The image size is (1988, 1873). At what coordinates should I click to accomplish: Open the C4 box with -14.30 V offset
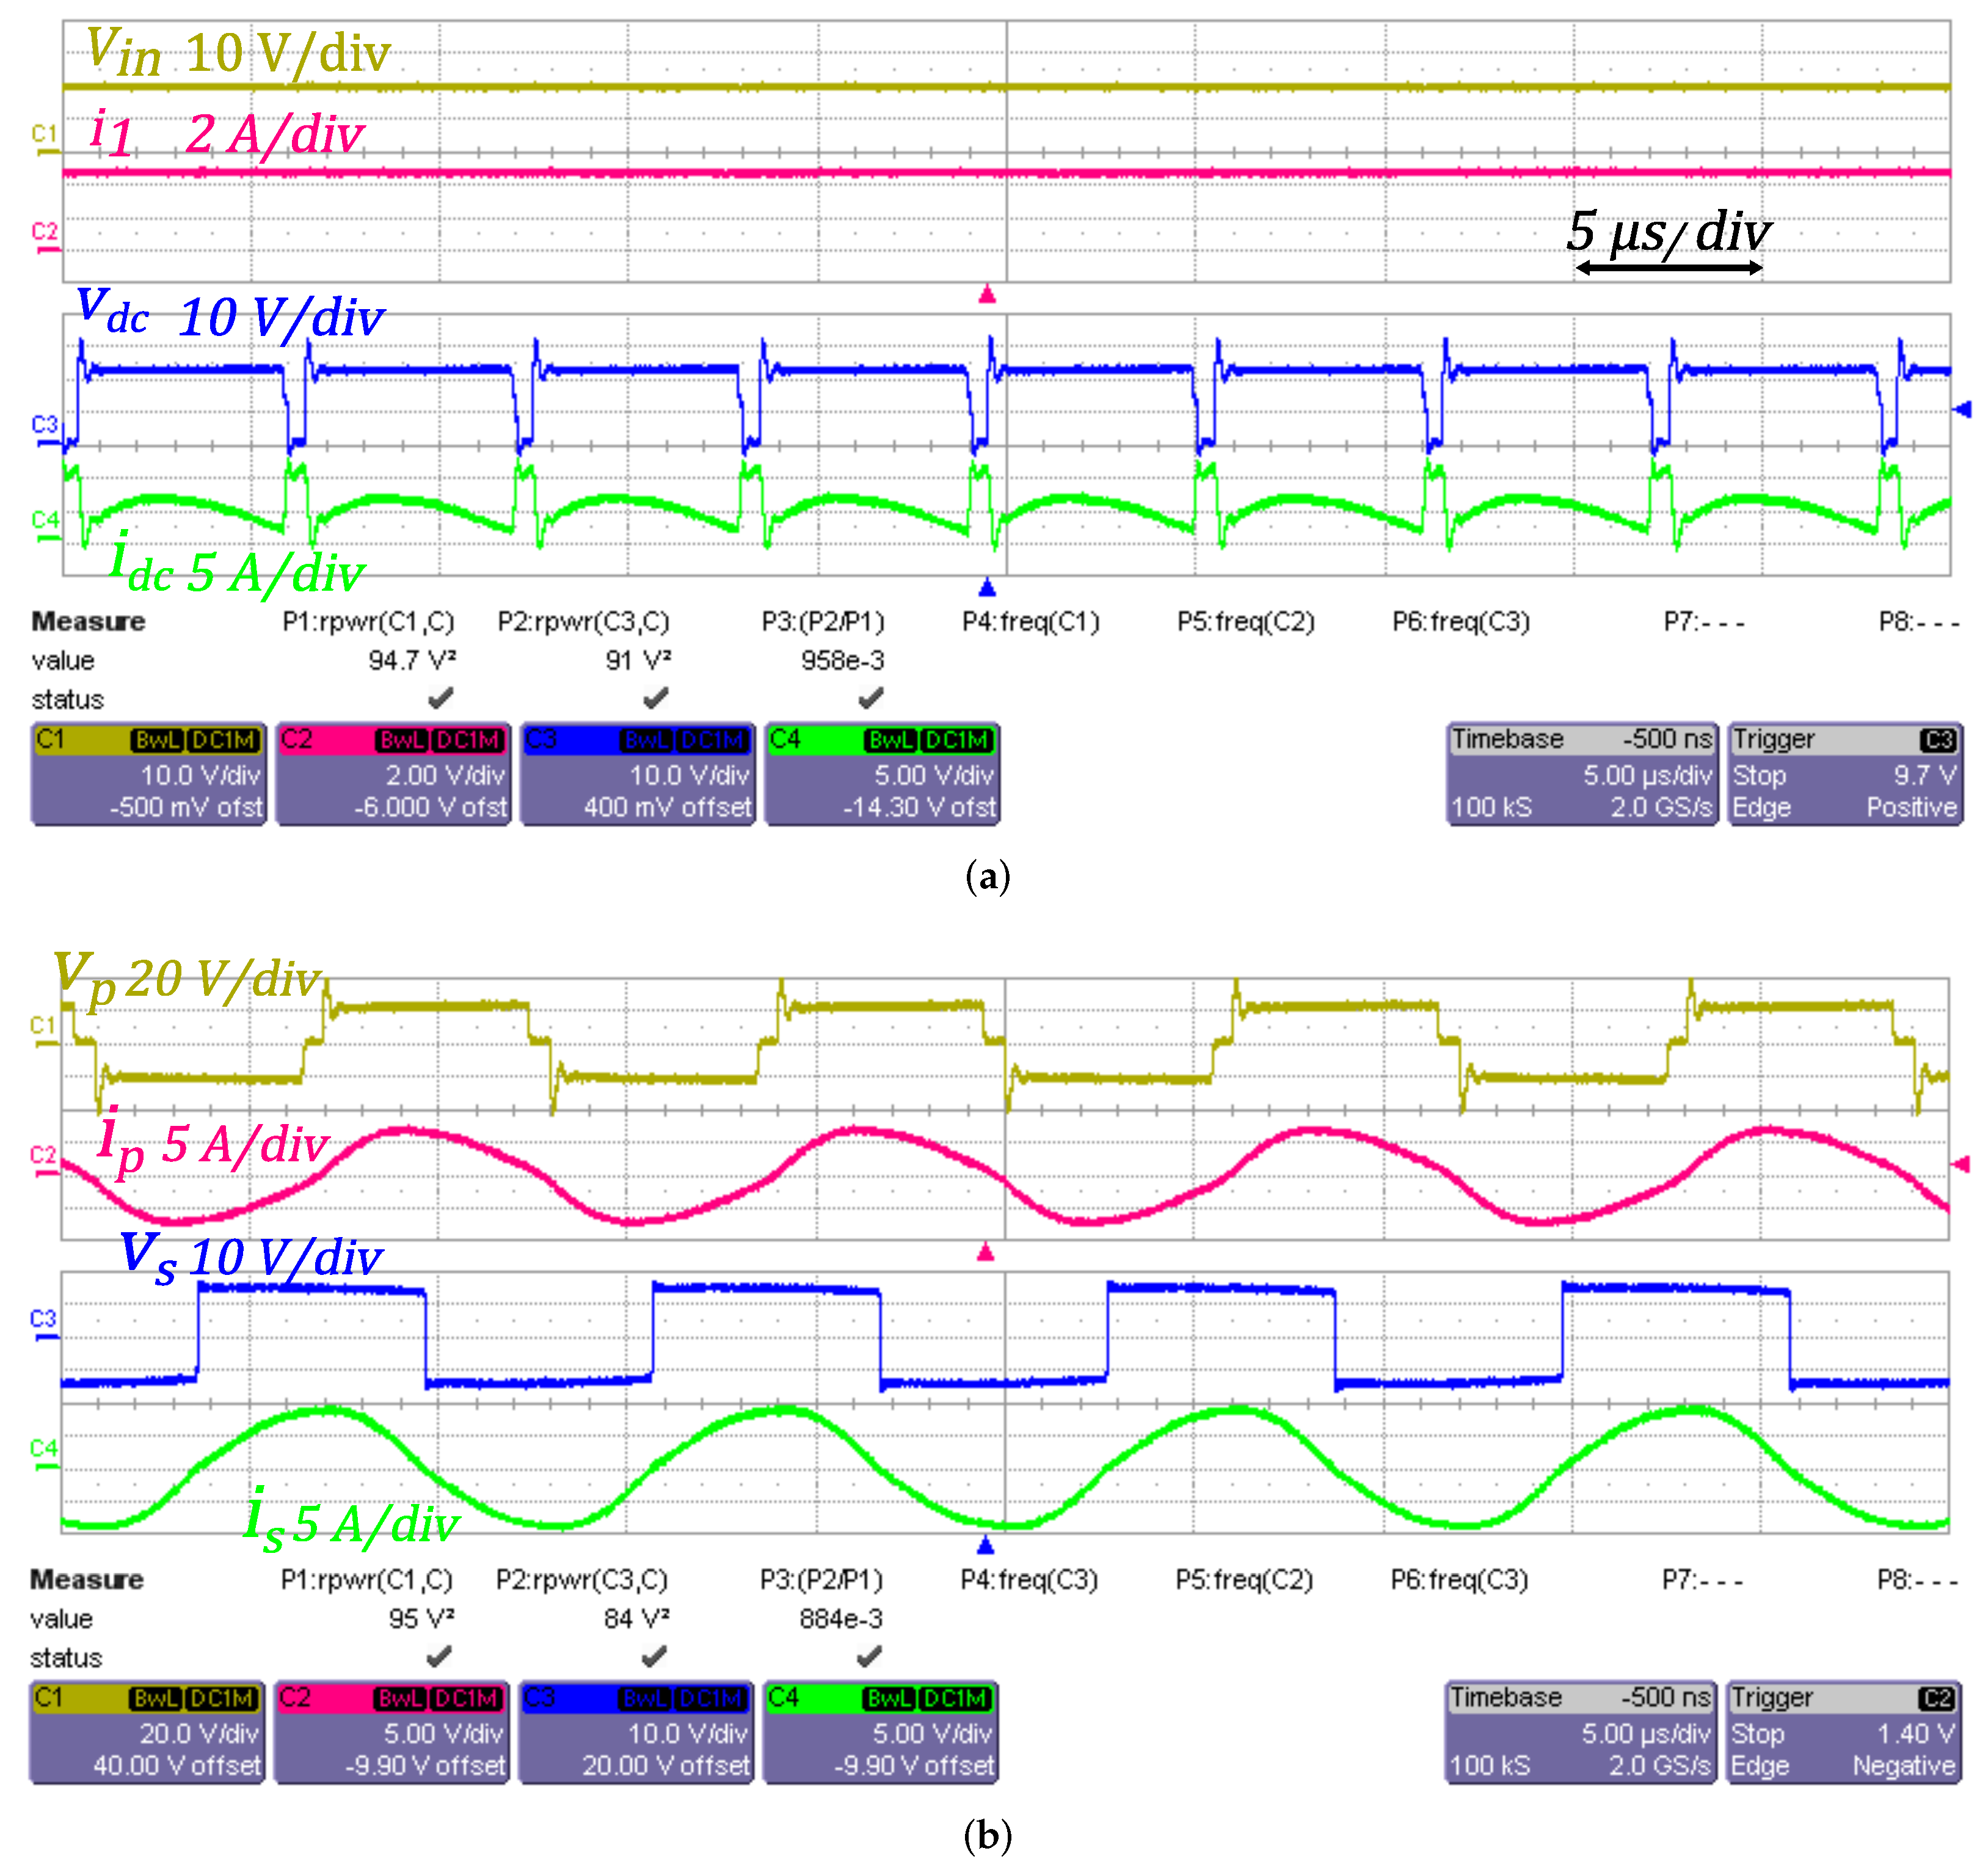click(882, 774)
